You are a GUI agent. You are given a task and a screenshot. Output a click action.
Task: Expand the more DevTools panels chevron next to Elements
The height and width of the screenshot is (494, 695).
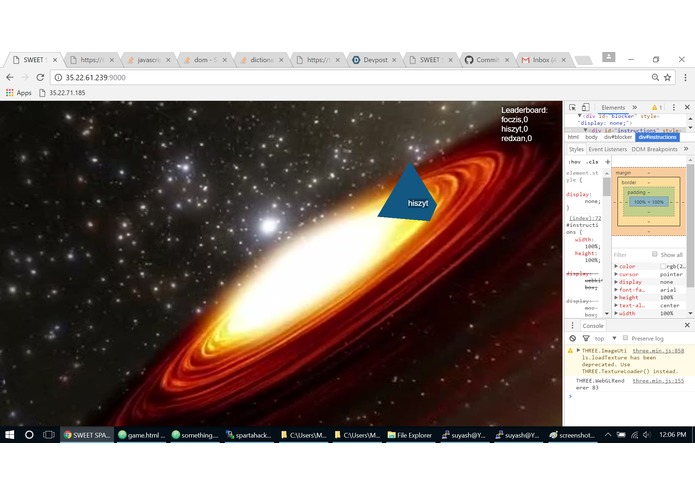click(x=635, y=107)
